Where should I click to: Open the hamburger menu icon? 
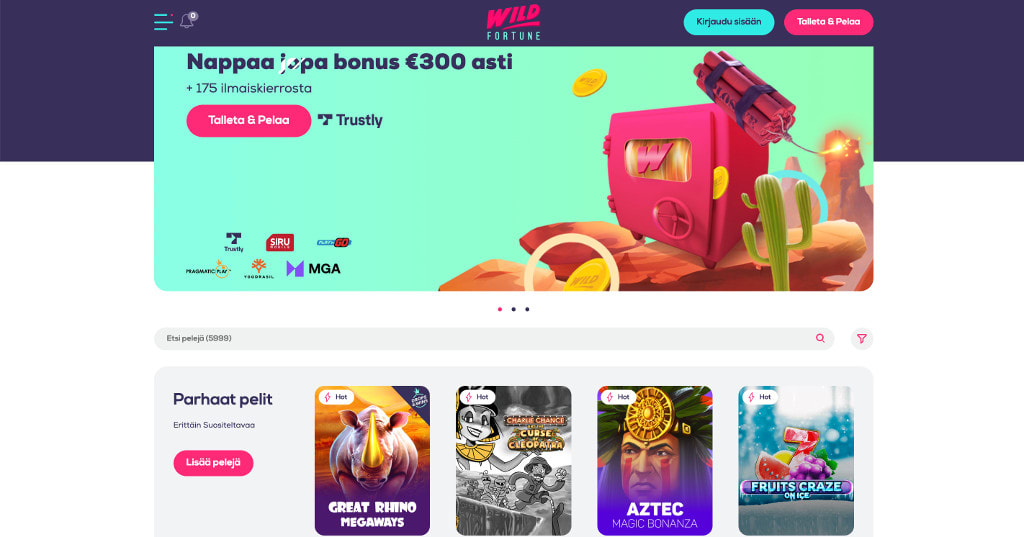coord(163,22)
